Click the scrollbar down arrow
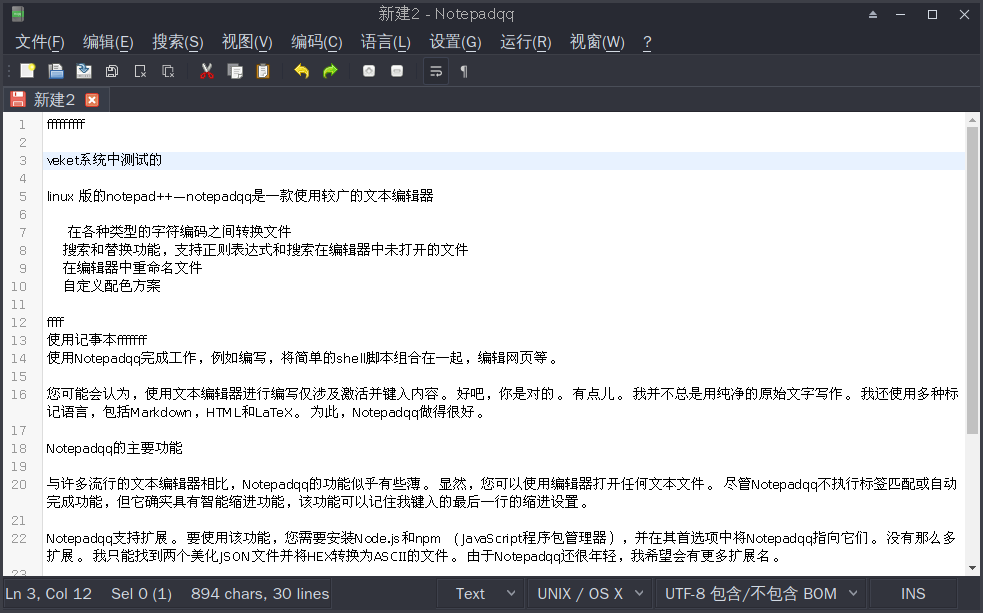The image size is (983, 613). tap(972, 568)
